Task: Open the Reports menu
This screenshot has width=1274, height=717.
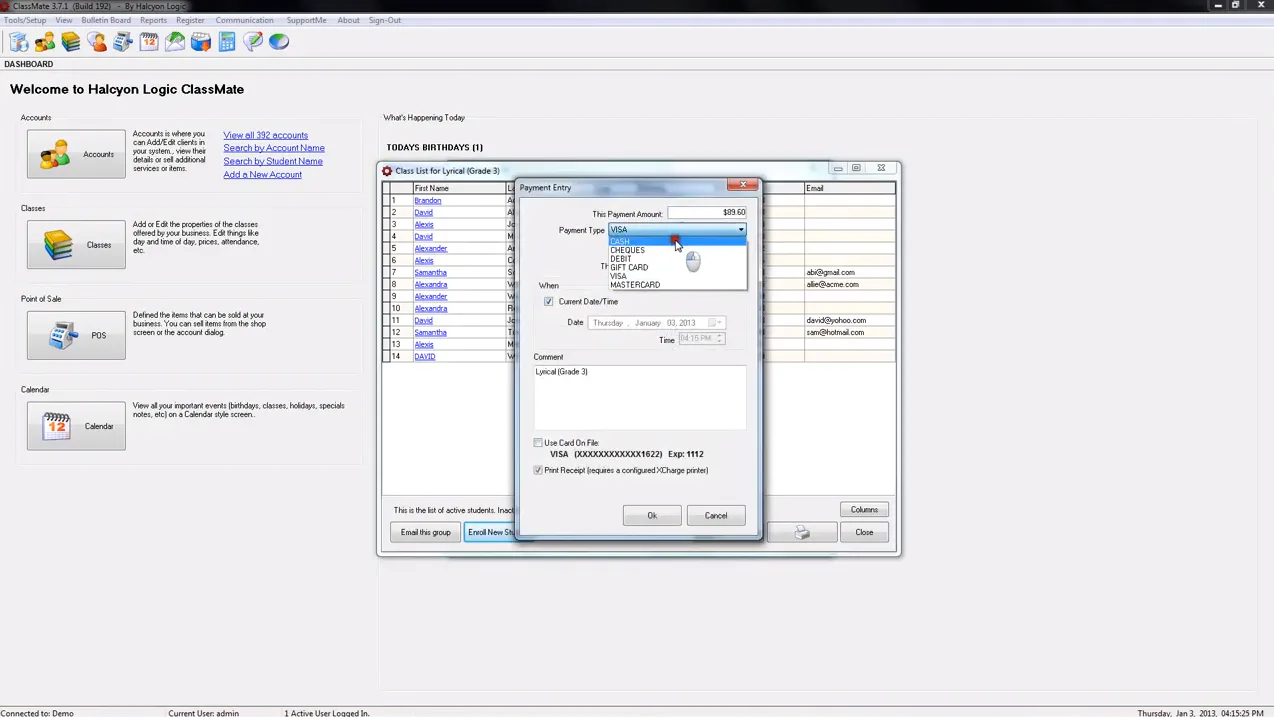Action: point(154,19)
